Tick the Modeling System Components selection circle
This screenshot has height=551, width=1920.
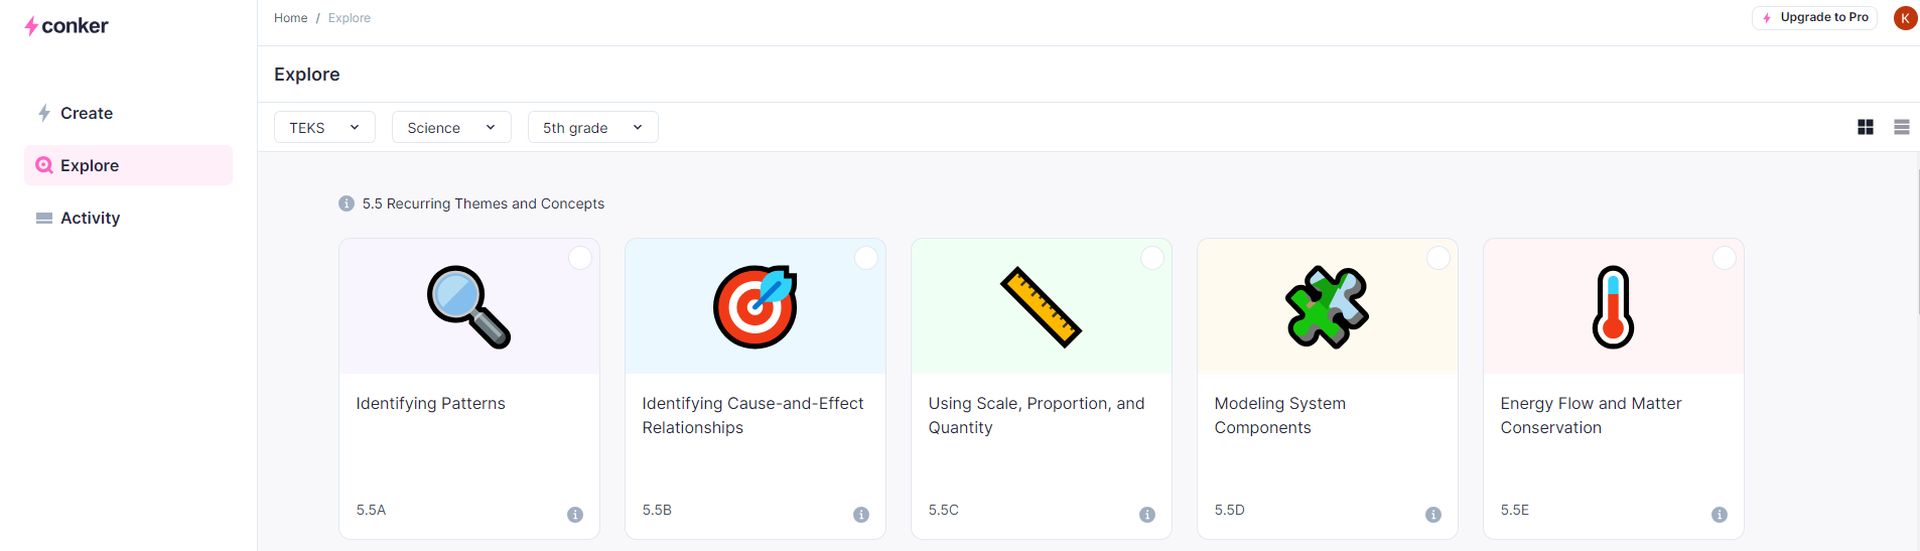1438,258
